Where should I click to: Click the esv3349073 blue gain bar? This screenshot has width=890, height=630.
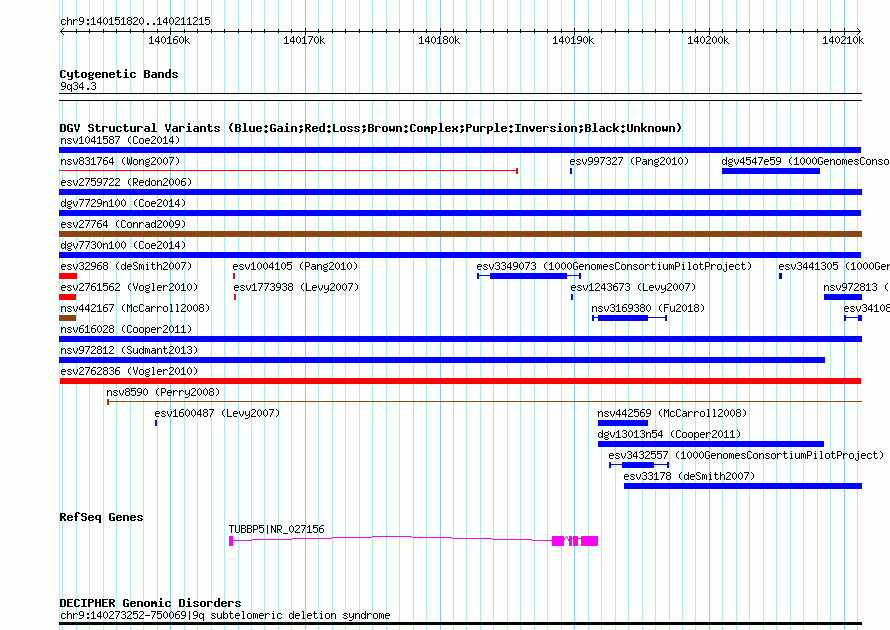528,276
